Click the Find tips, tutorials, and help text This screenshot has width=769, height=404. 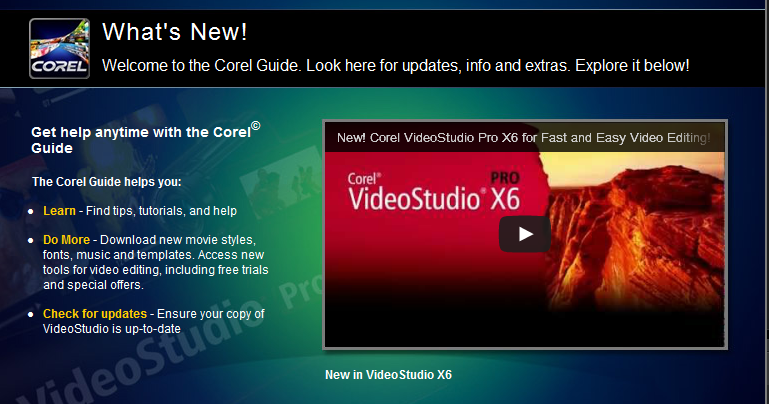tap(161, 211)
